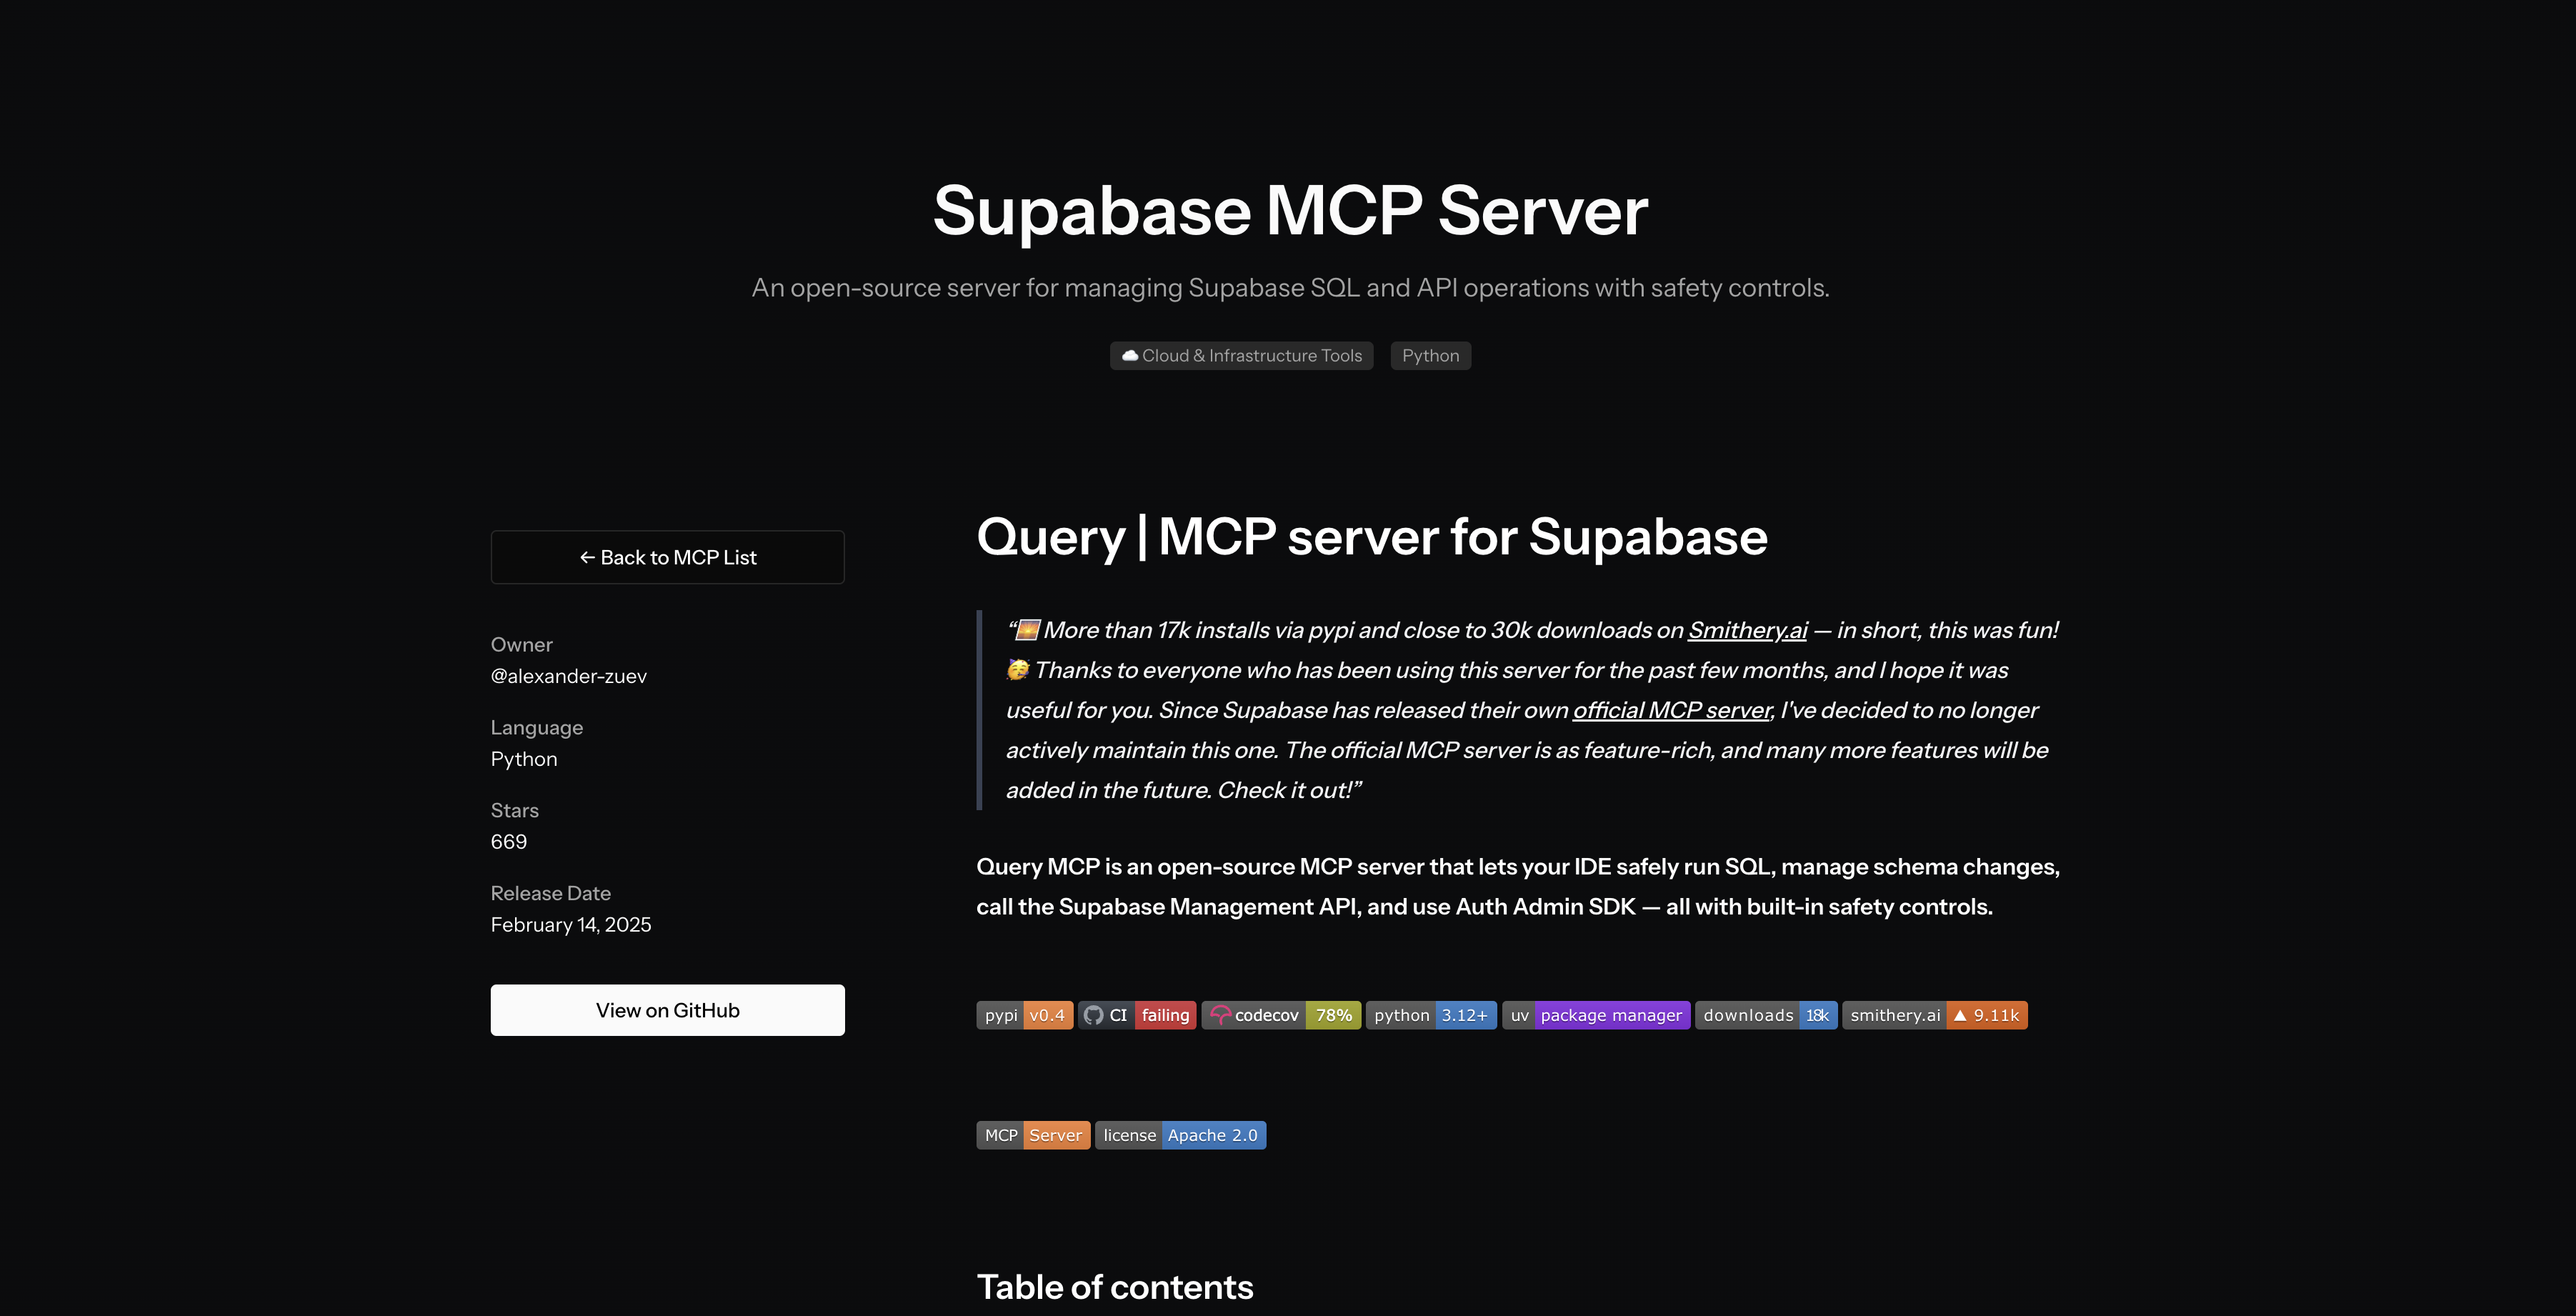Click the MCP Server badge
This screenshot has width=2576, height=1316.
[x=1032, y=1135]
